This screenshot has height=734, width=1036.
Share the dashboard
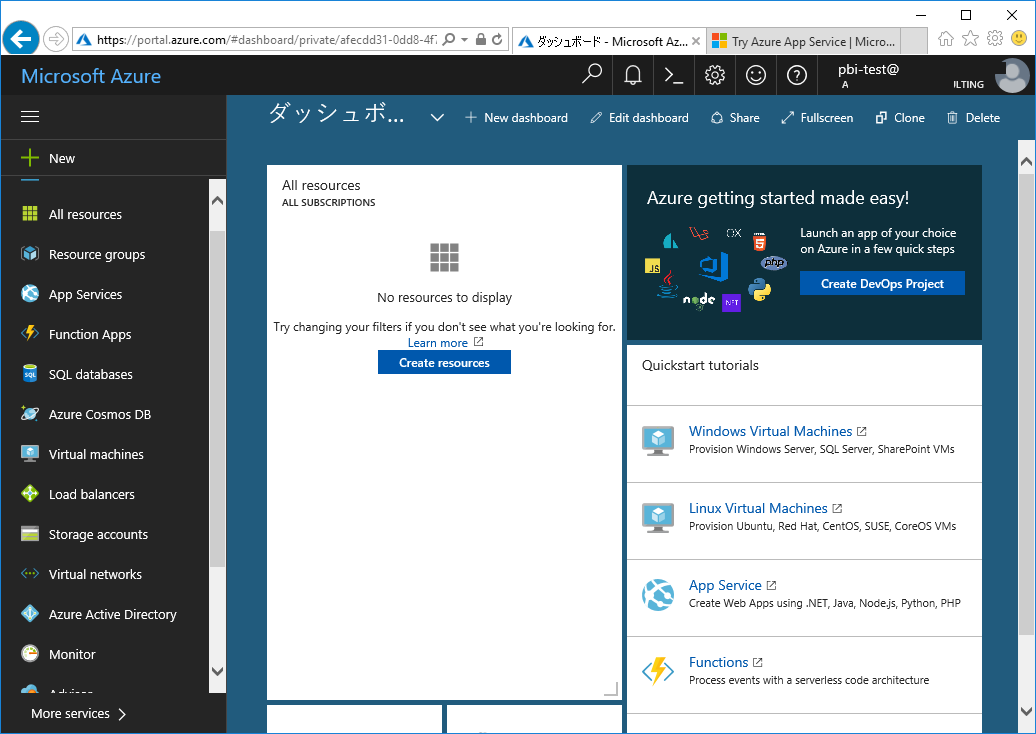pyautogui.click(x=735, y=118)
